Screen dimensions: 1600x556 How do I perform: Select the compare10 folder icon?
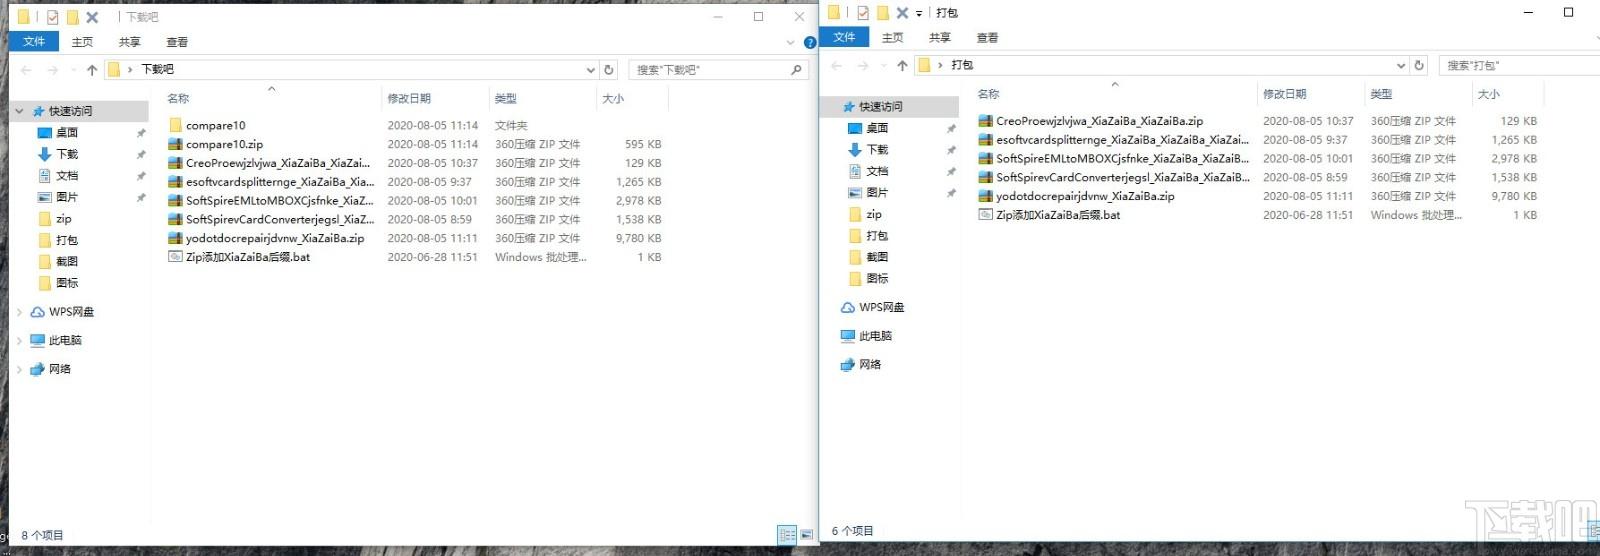coord(175,125)
